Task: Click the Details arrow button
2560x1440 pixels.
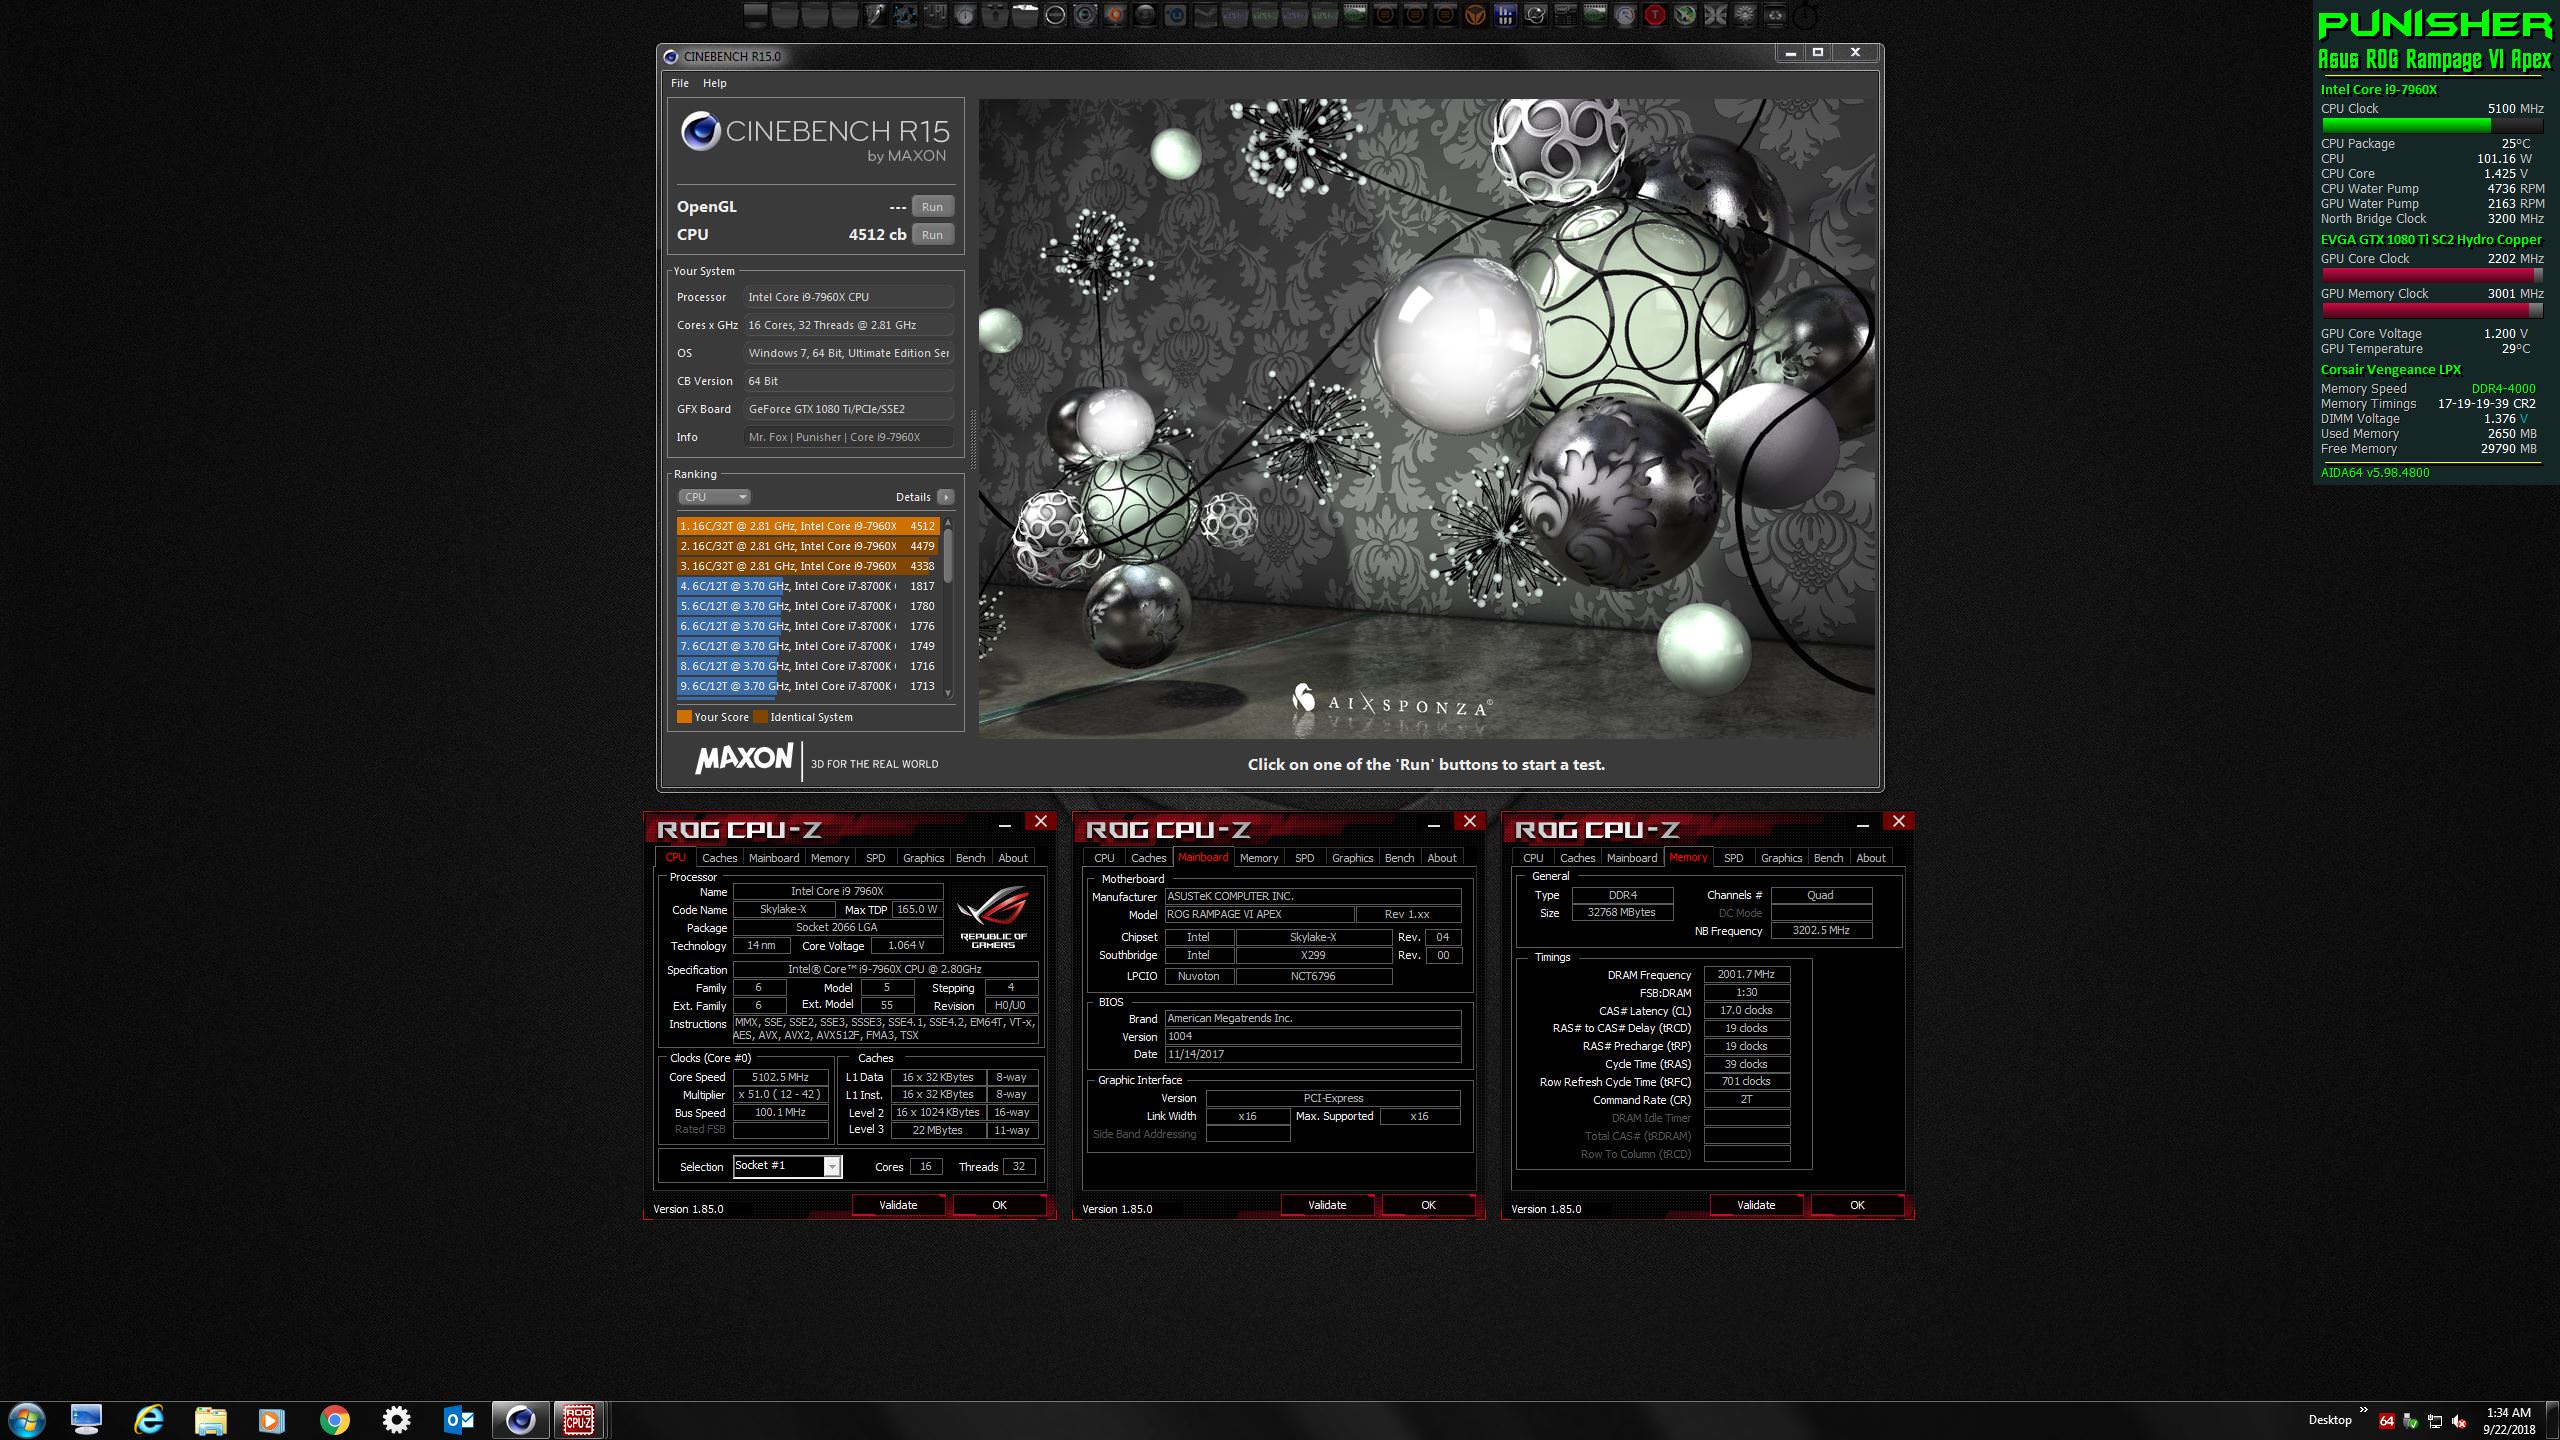Action: [x=945, y=497]
